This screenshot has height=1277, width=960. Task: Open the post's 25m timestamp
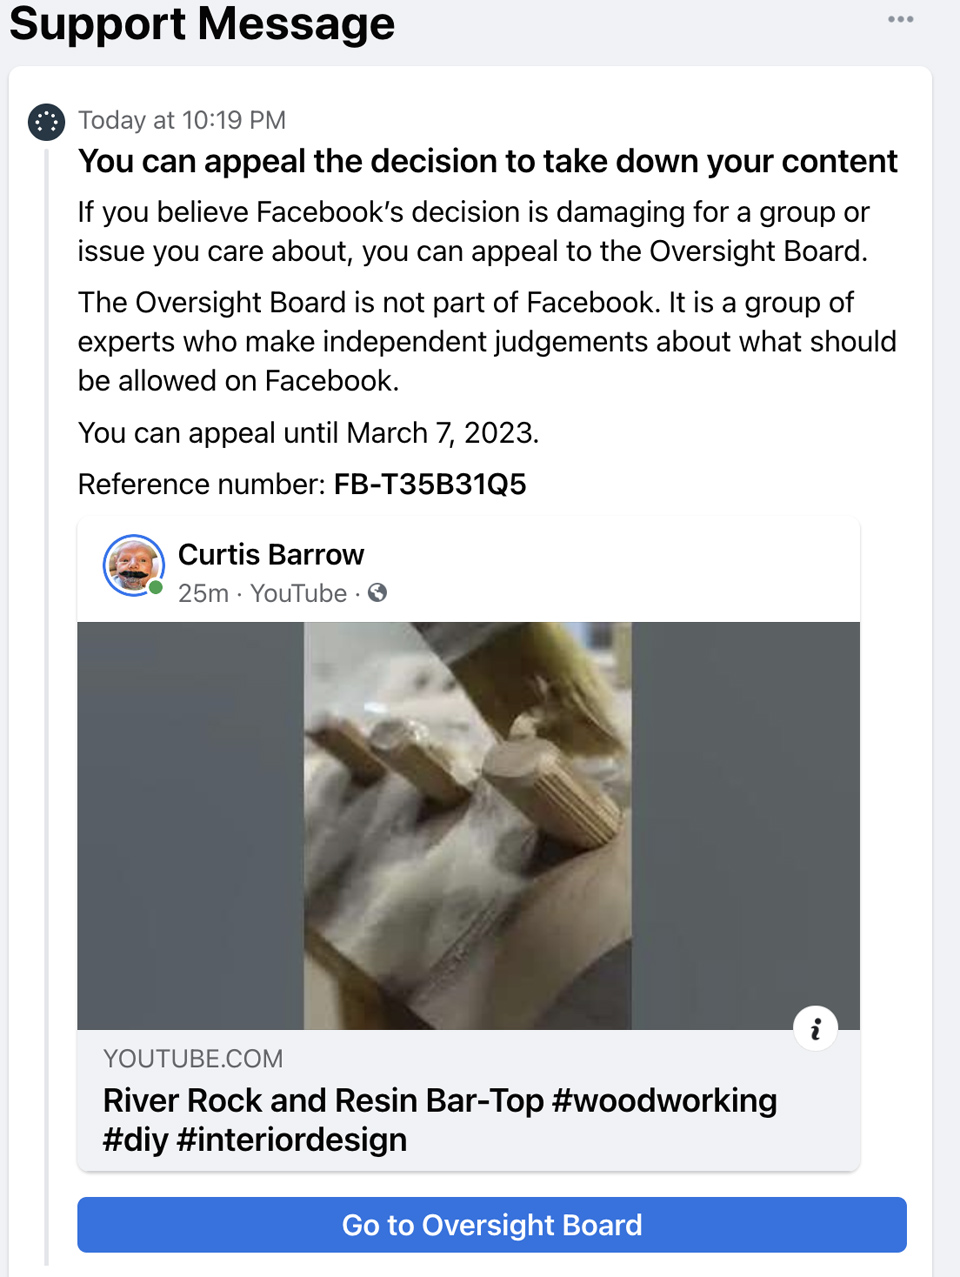203,593
